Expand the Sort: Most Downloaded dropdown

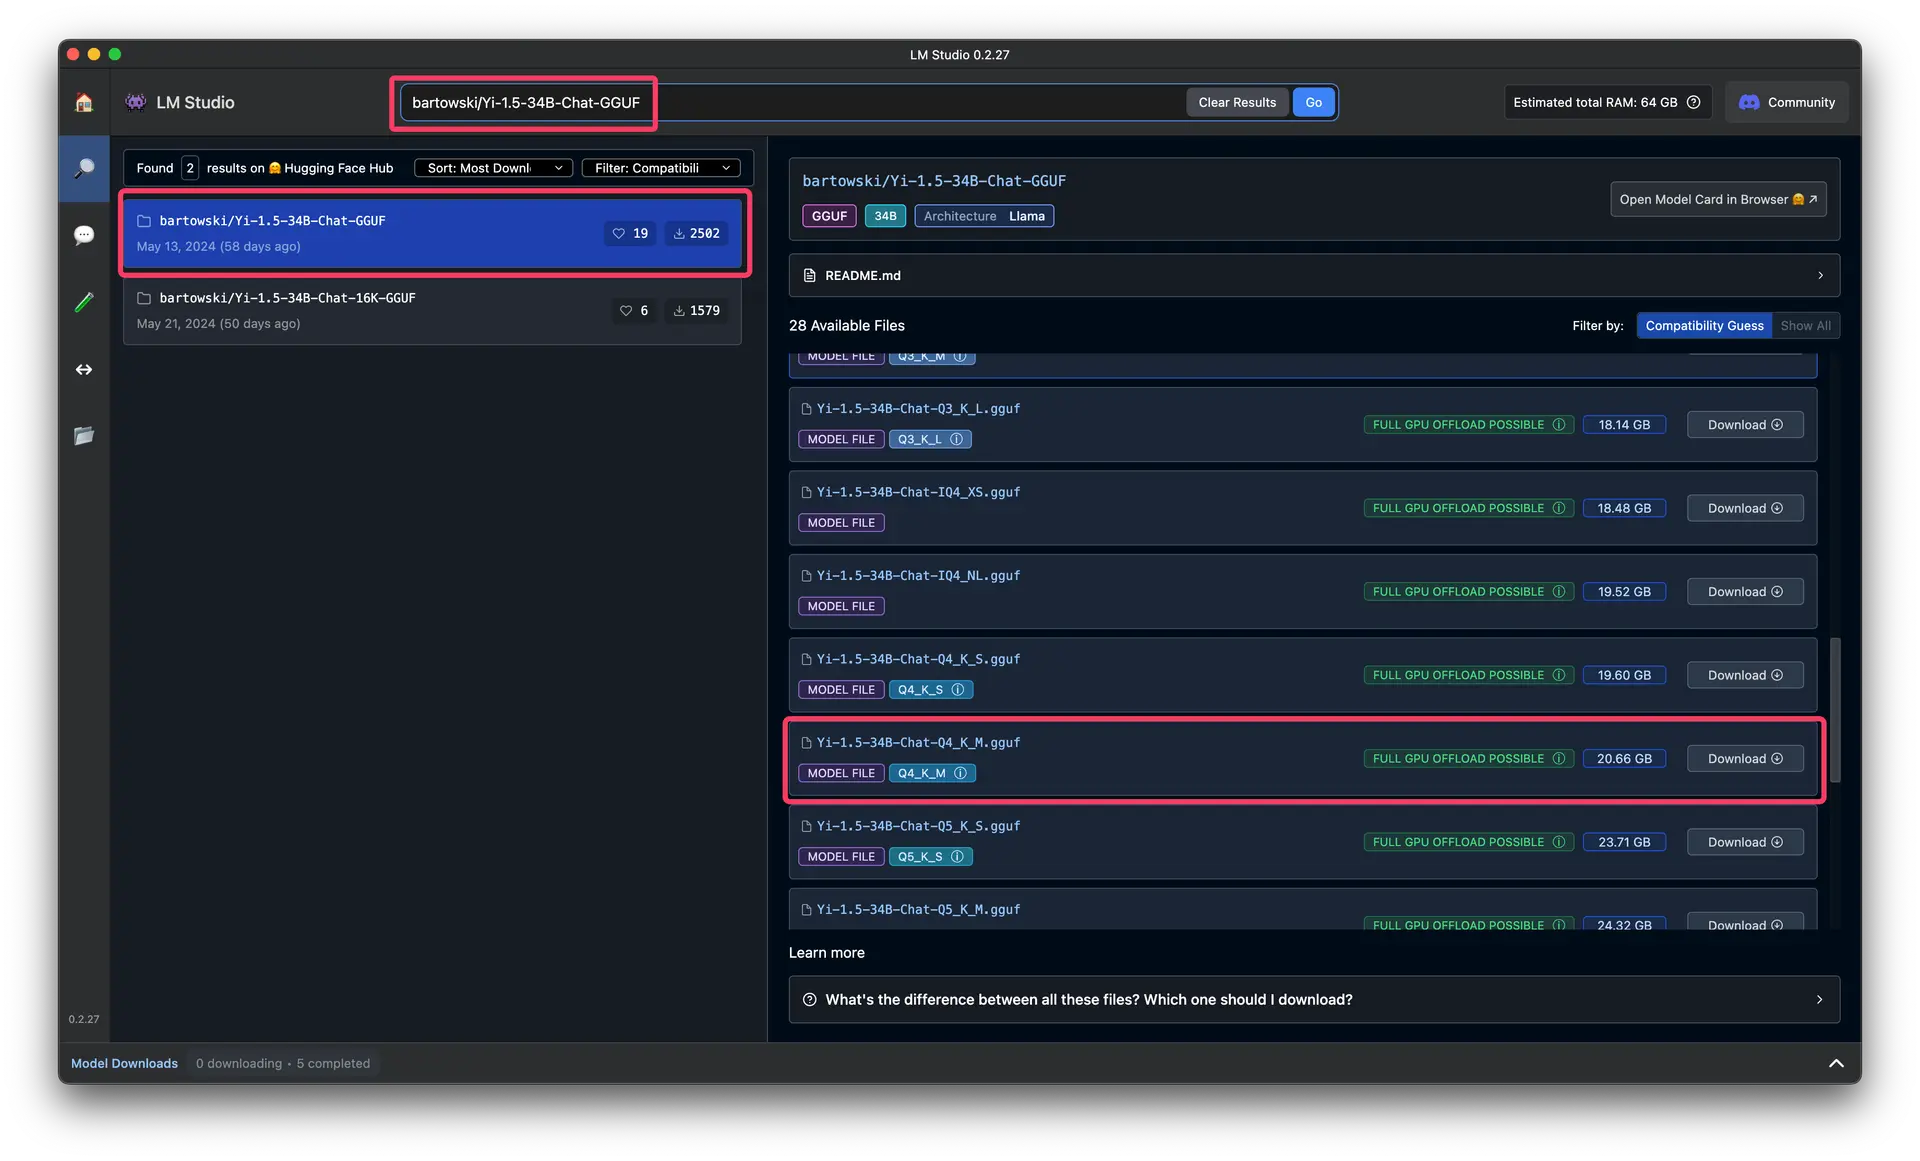click(x=492, y=167)
